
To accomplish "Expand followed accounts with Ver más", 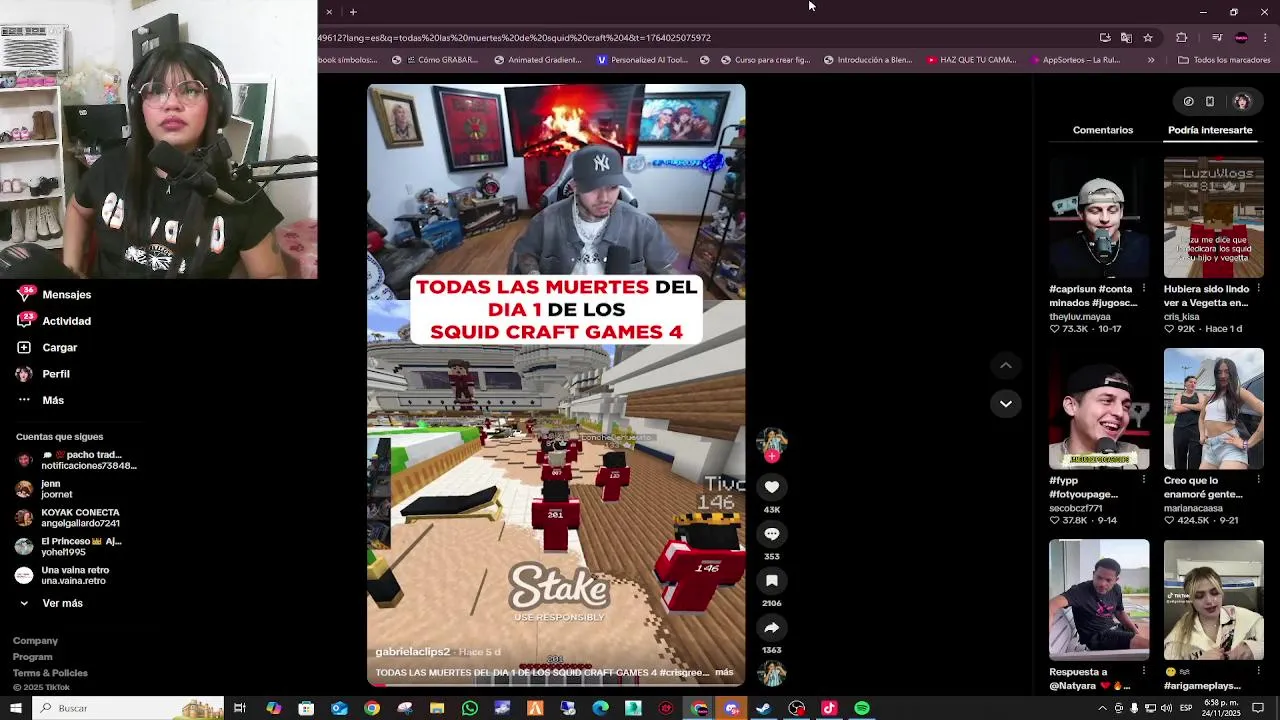I will (x=50, y=603).
